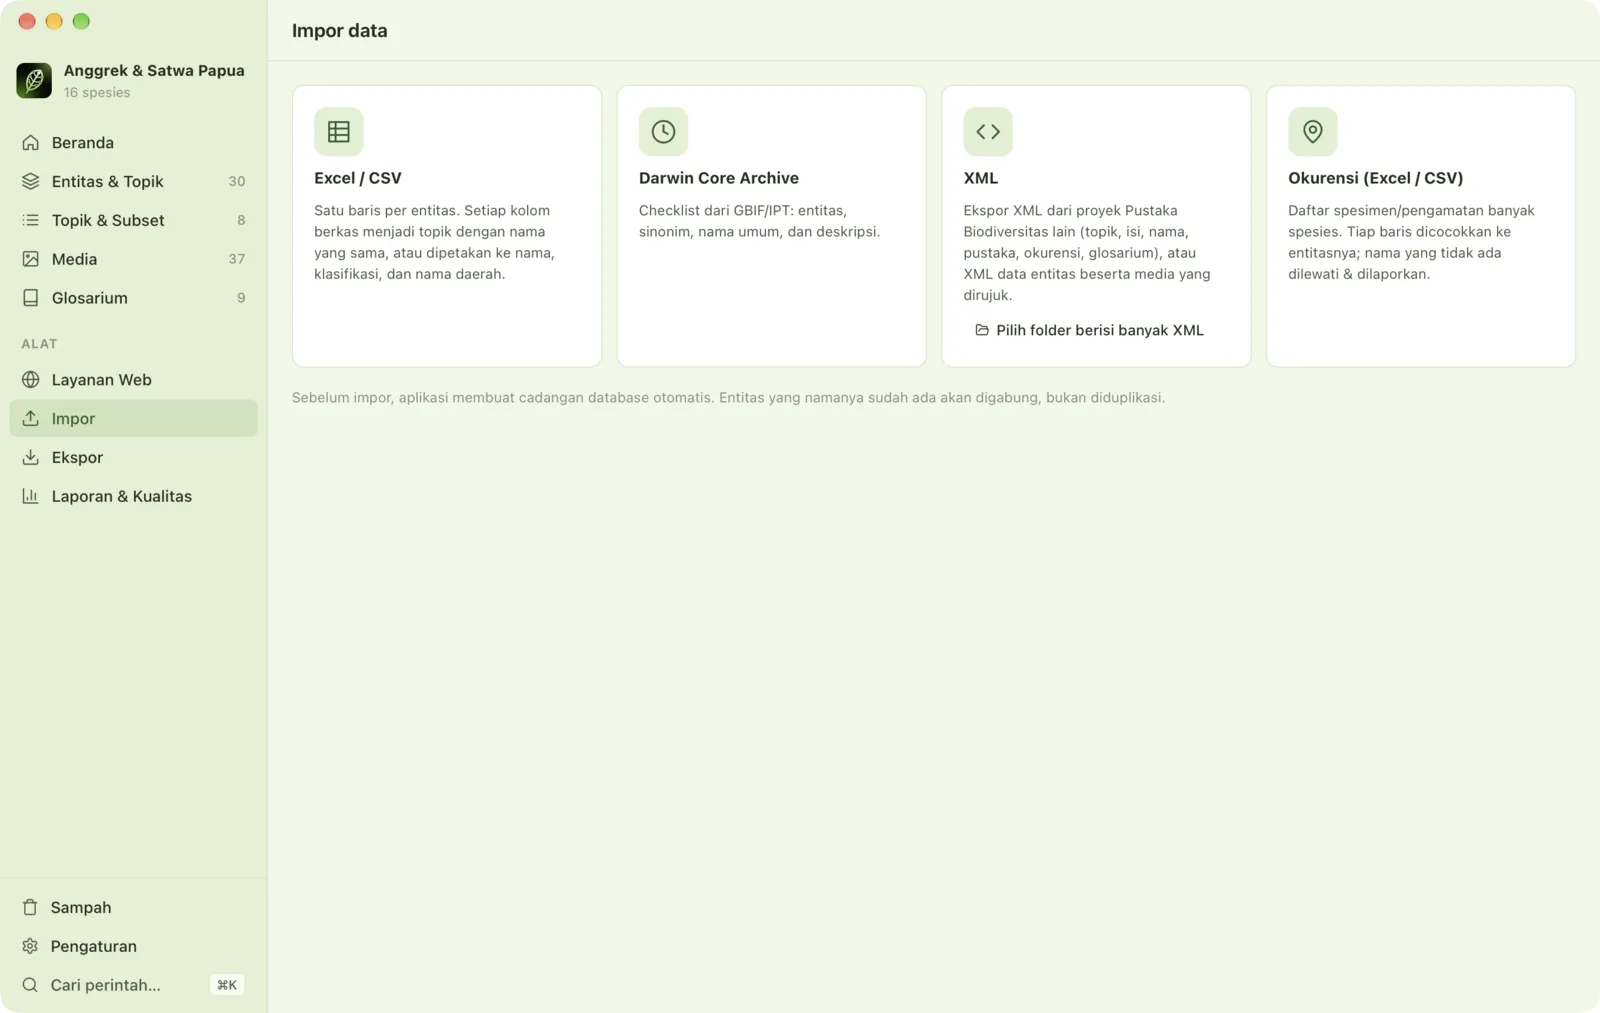Open the Beranda page
1600x1013 pixels.
click(x=134, y=143)
